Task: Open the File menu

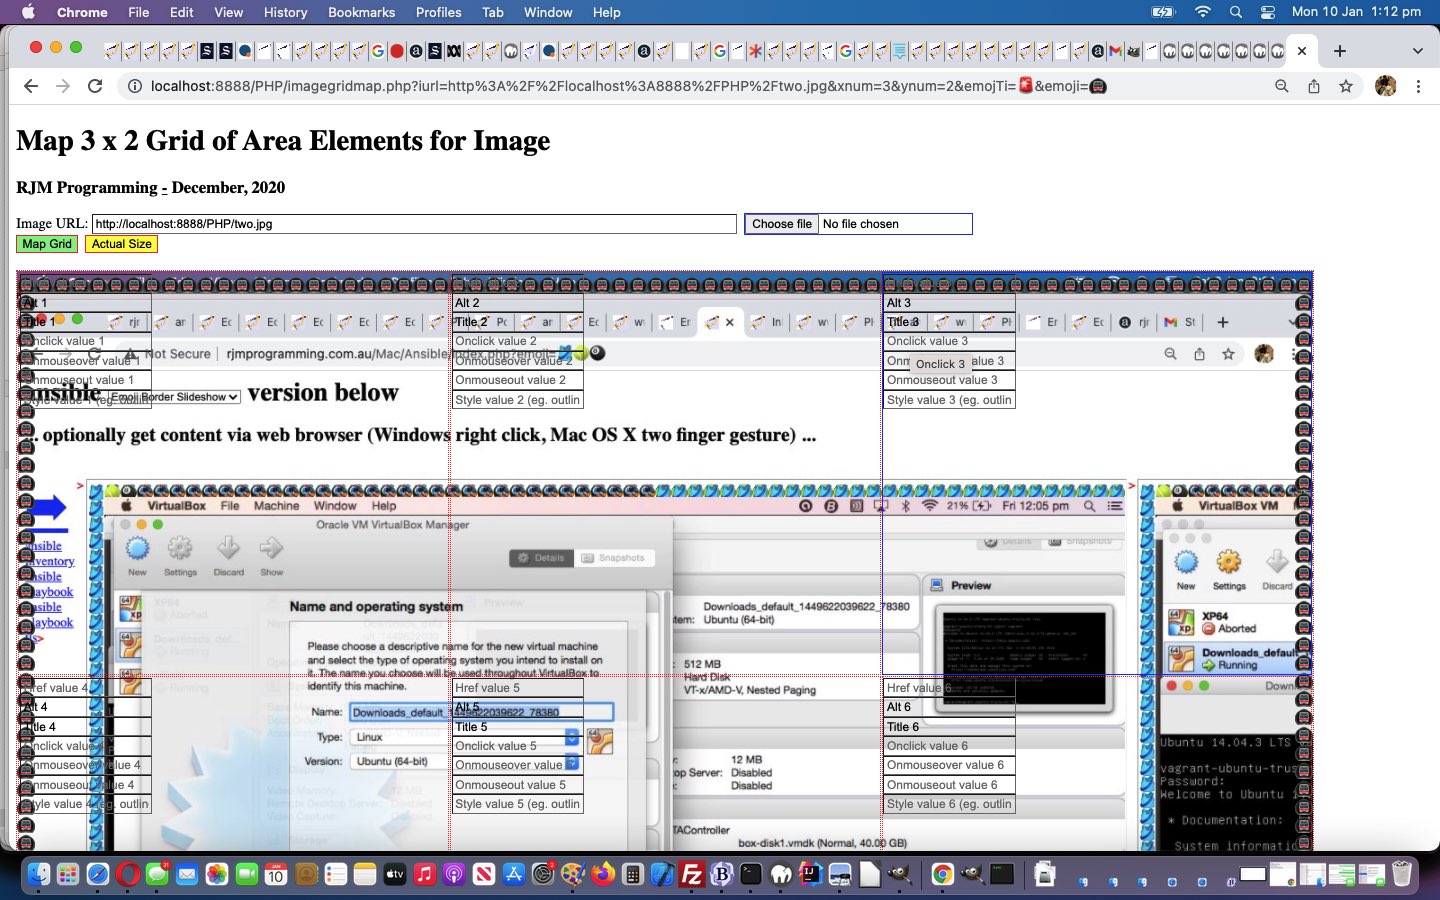Action: (x=138, y=12)
